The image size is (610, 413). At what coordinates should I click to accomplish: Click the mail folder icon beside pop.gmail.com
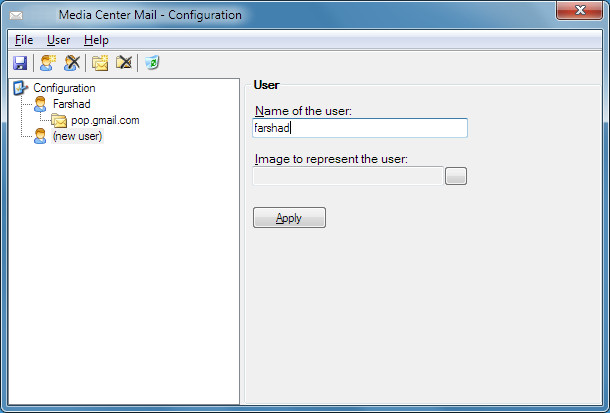[59, 121]
